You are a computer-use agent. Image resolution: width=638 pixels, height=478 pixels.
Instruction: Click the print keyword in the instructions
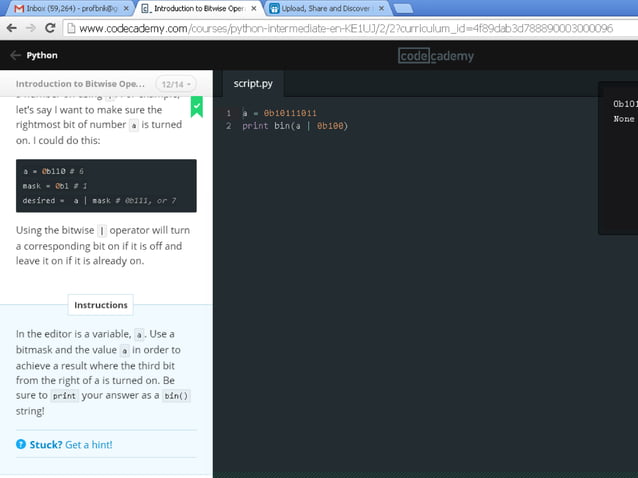[x=64, y=396]
